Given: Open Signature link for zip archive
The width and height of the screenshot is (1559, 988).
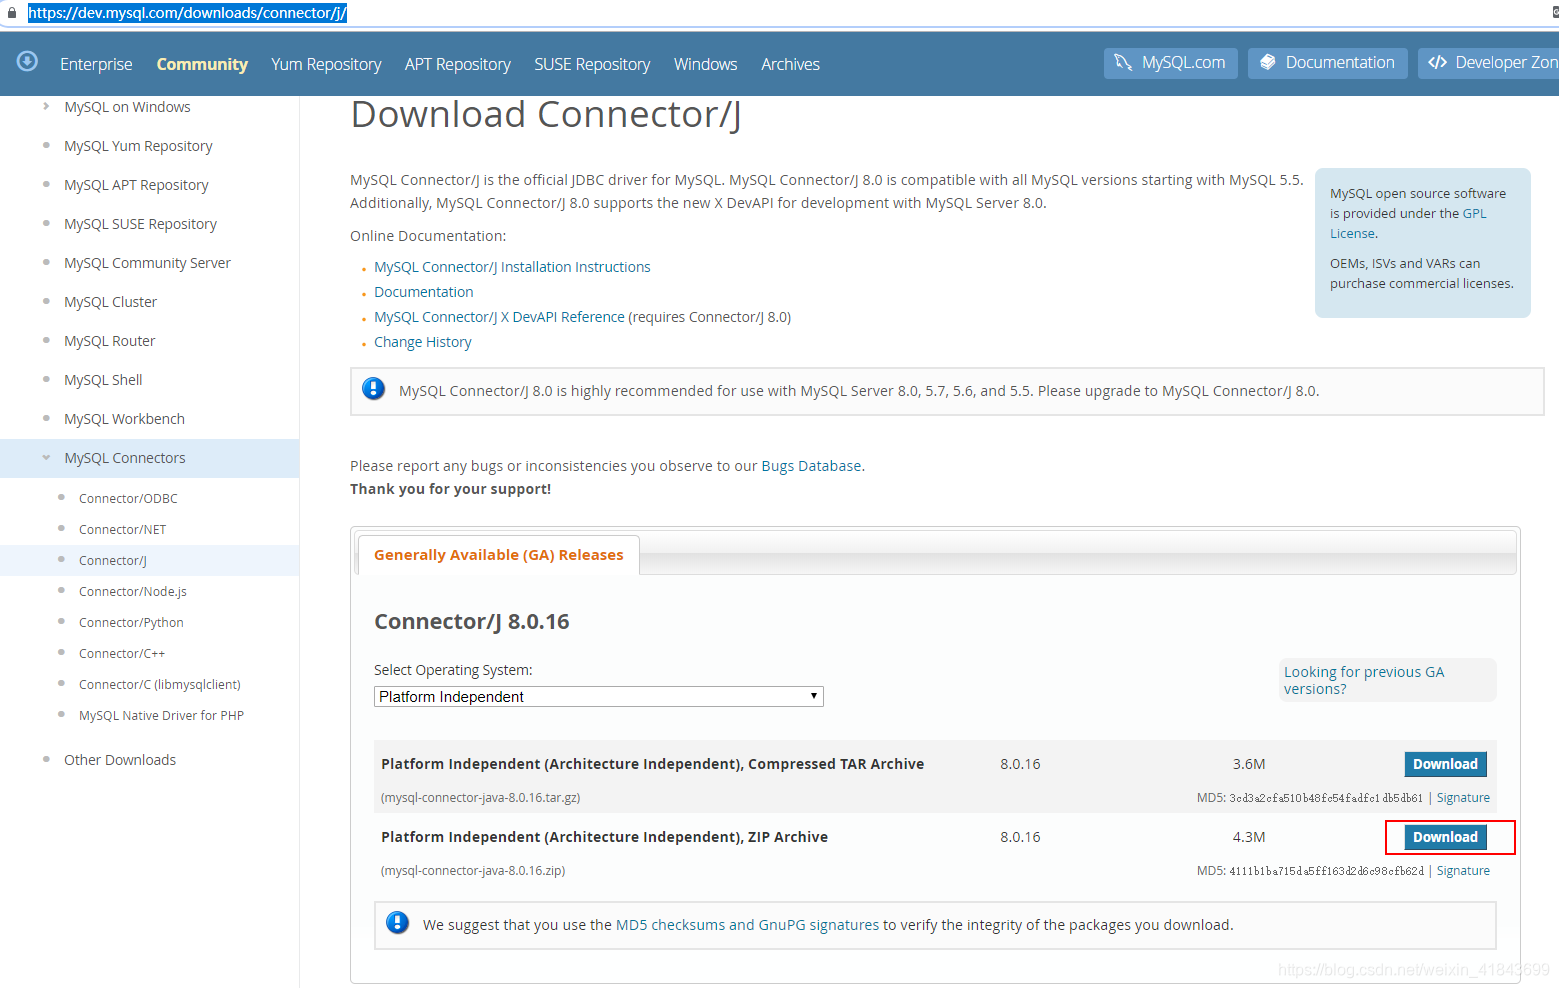Looking at the screenshot, I should coord(1463,871).
